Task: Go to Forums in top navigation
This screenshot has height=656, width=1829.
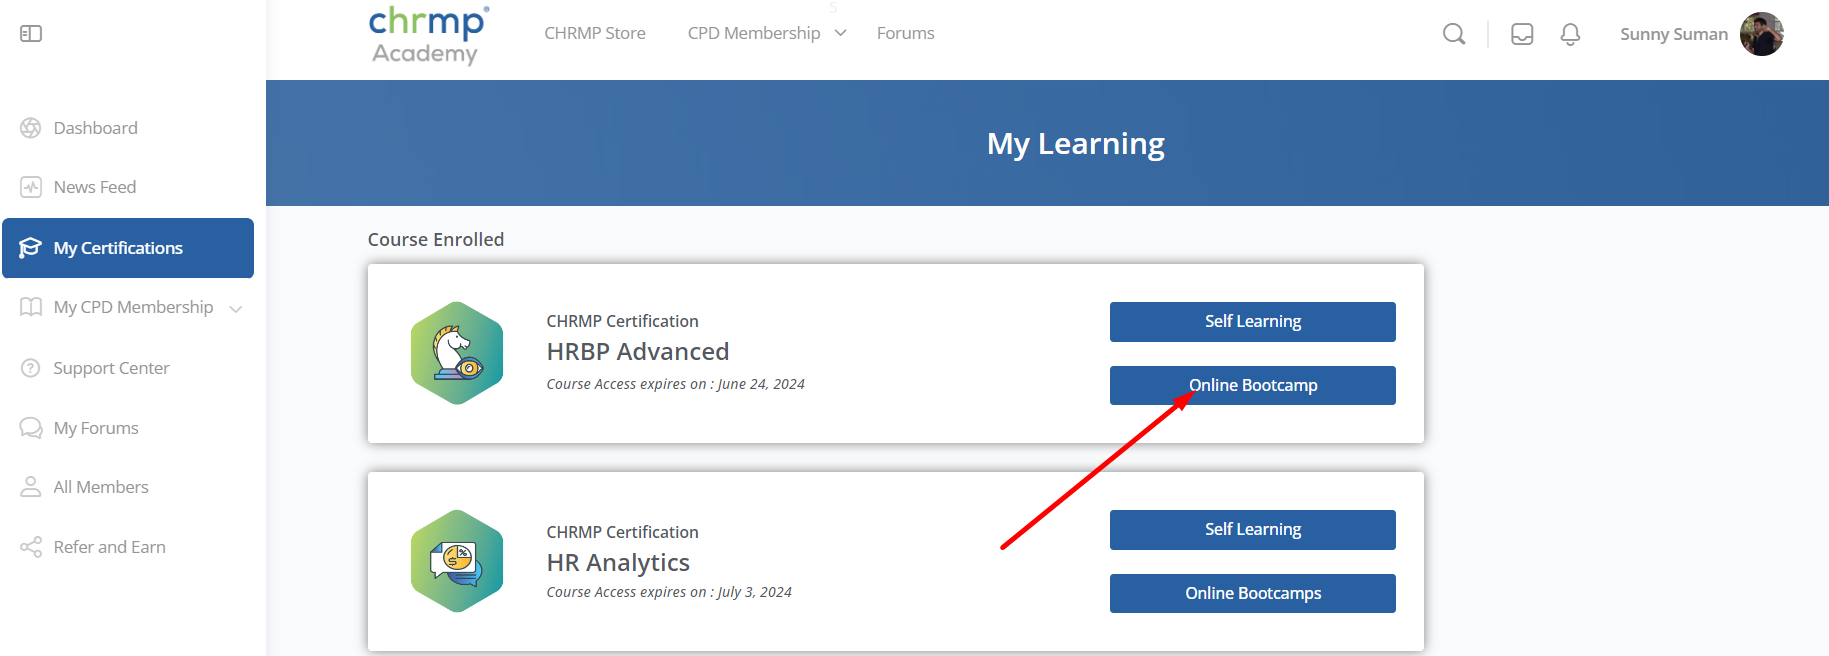Action: (x=906, y=33)
